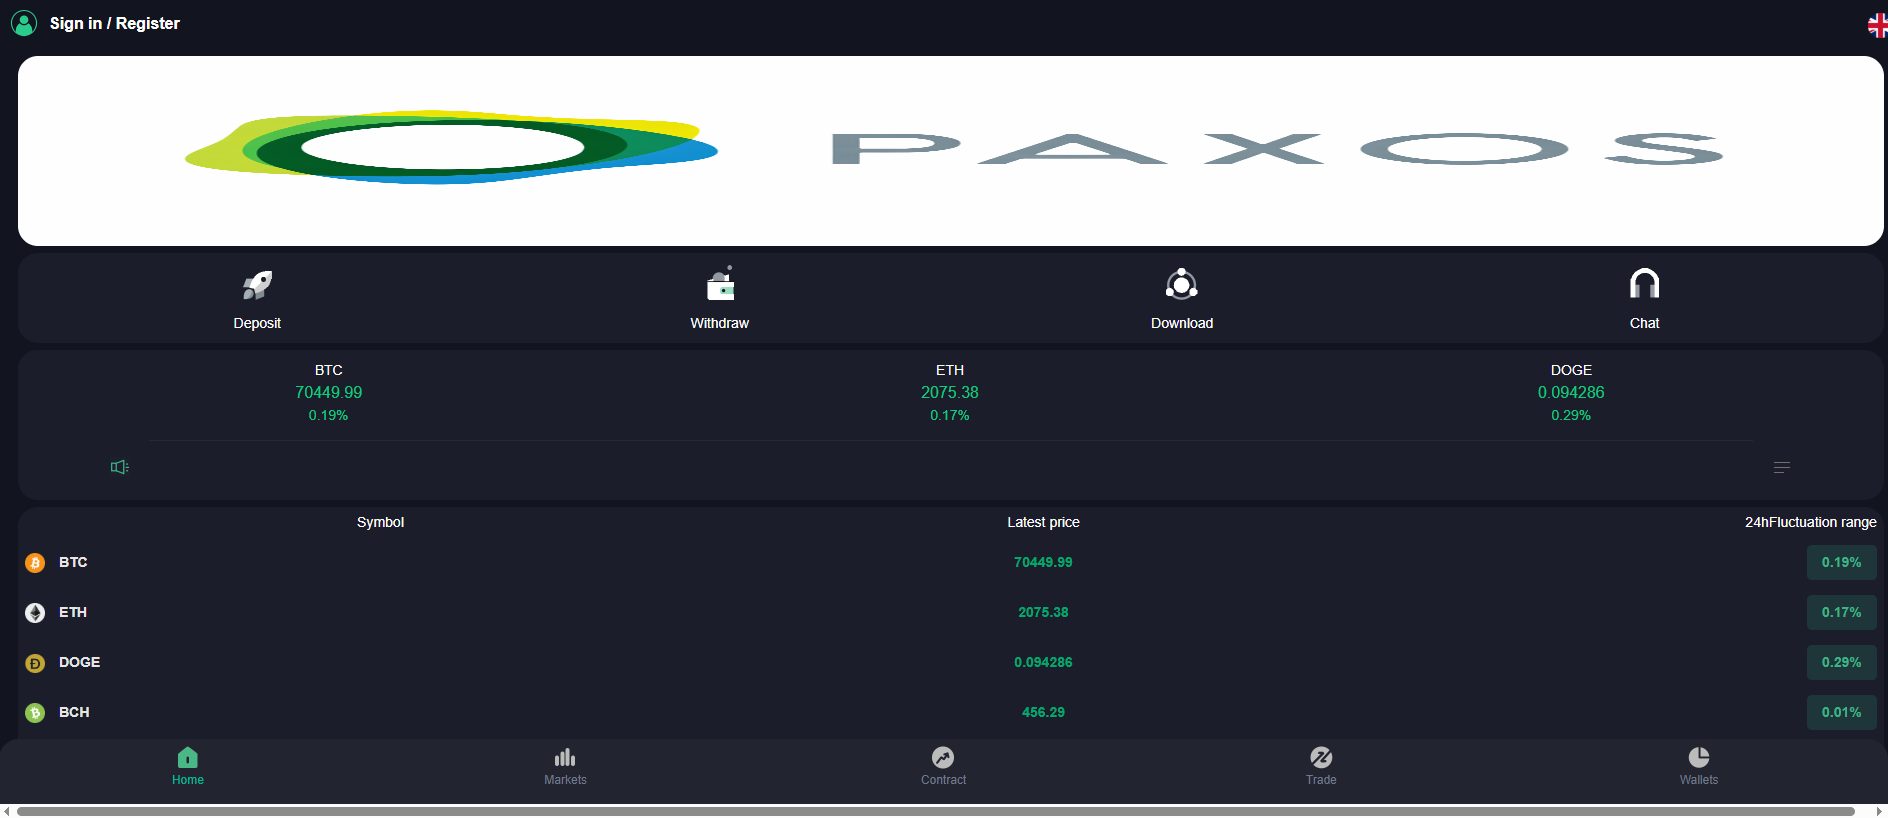Click the Trade icon

1321,757
